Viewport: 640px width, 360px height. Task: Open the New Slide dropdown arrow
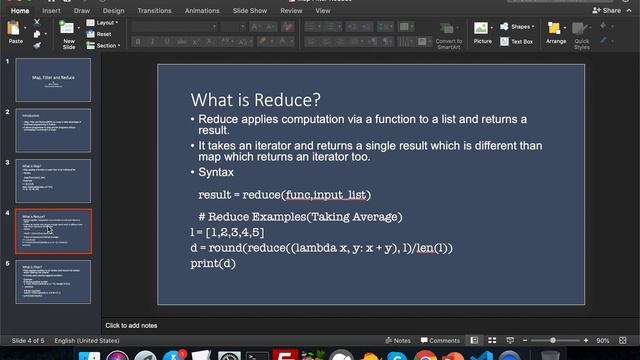[78, 28]
